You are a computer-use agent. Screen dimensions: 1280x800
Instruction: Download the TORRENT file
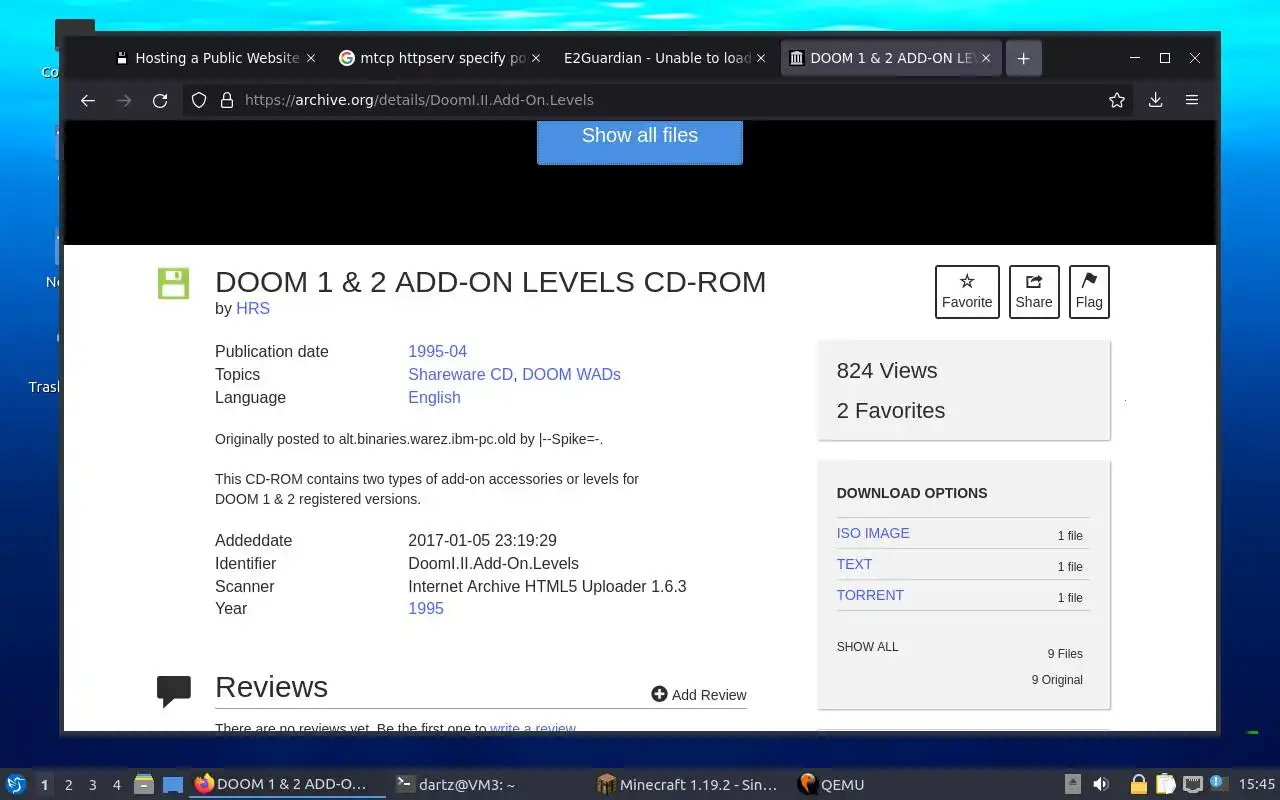click(870, 596)
